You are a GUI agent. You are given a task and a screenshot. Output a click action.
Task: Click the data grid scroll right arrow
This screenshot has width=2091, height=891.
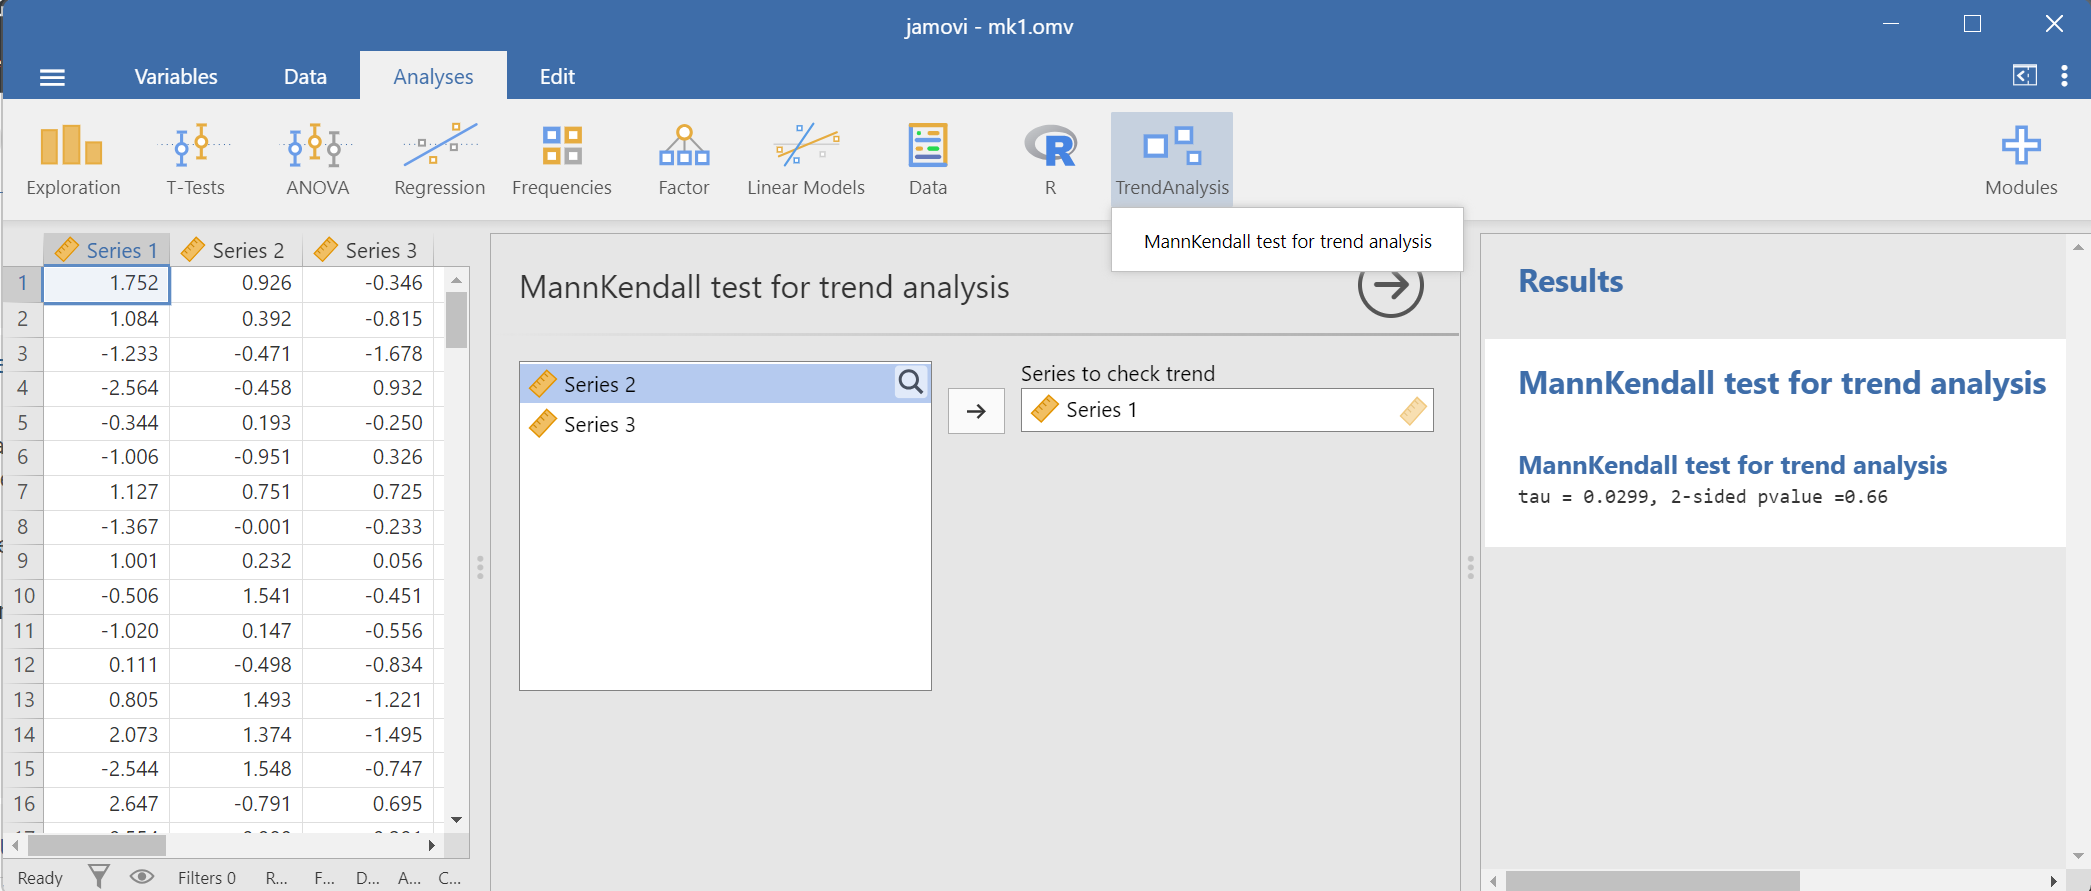(x=431, y=845)
